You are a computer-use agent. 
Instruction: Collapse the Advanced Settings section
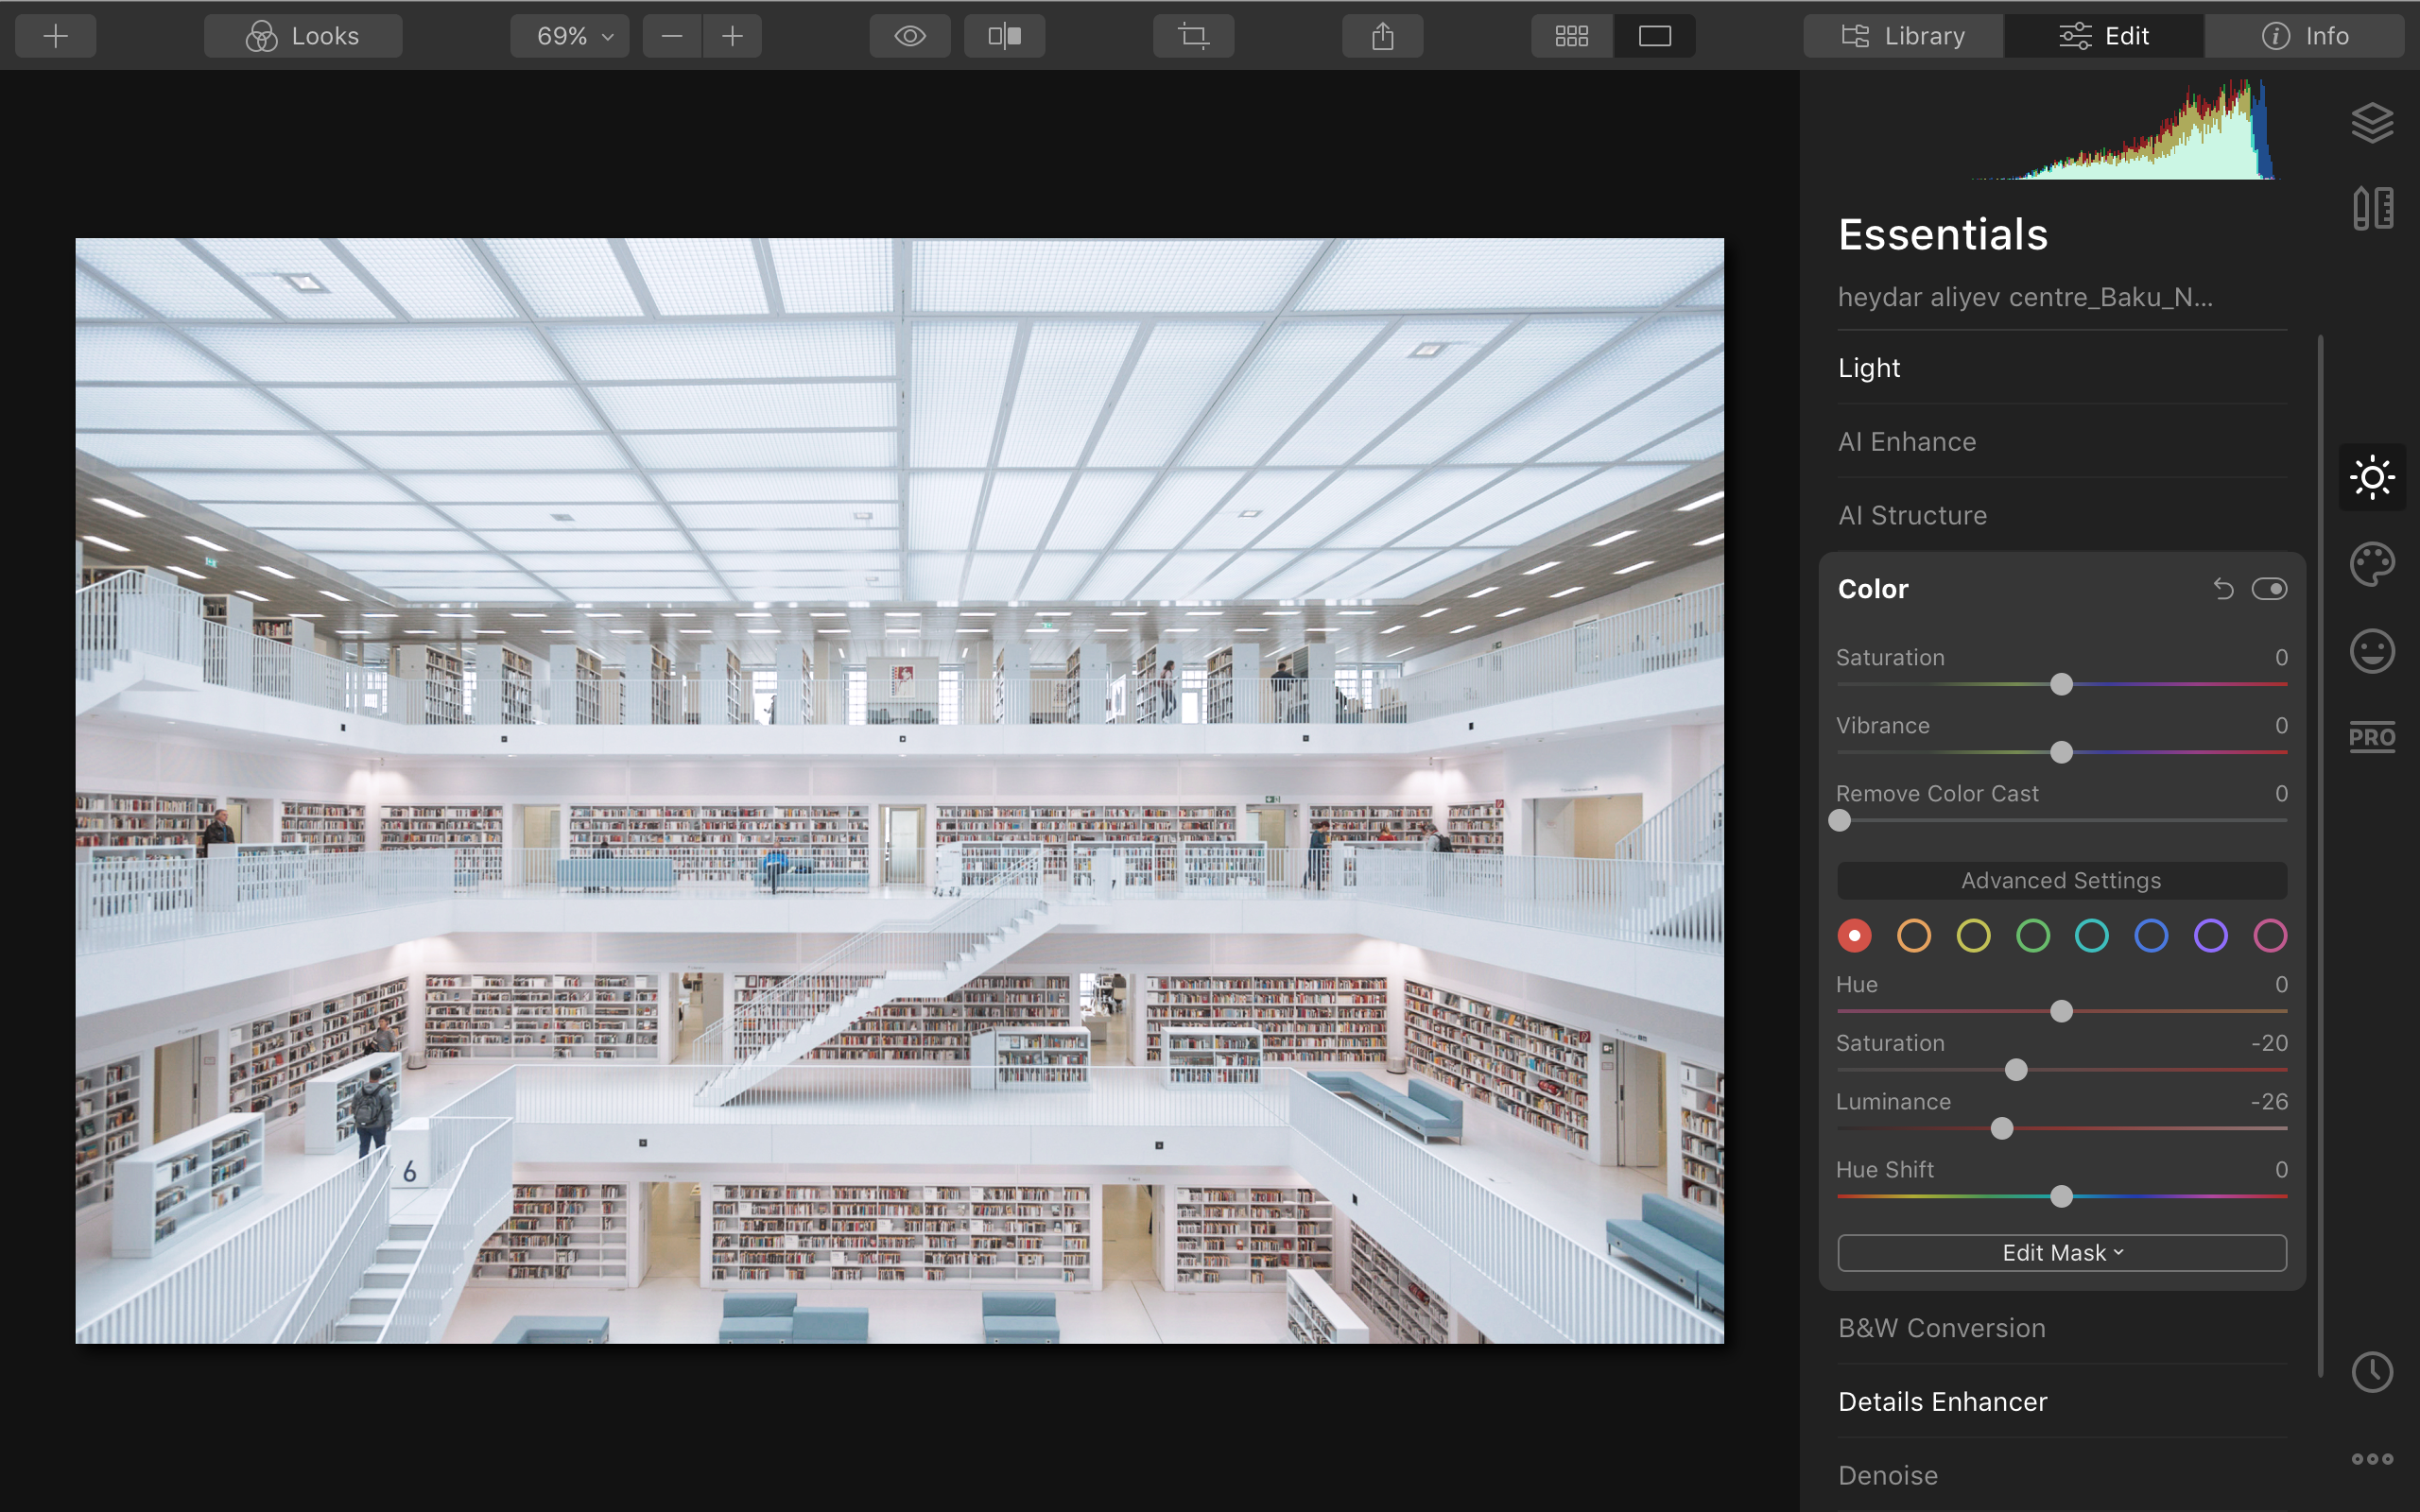(2061, 881)
